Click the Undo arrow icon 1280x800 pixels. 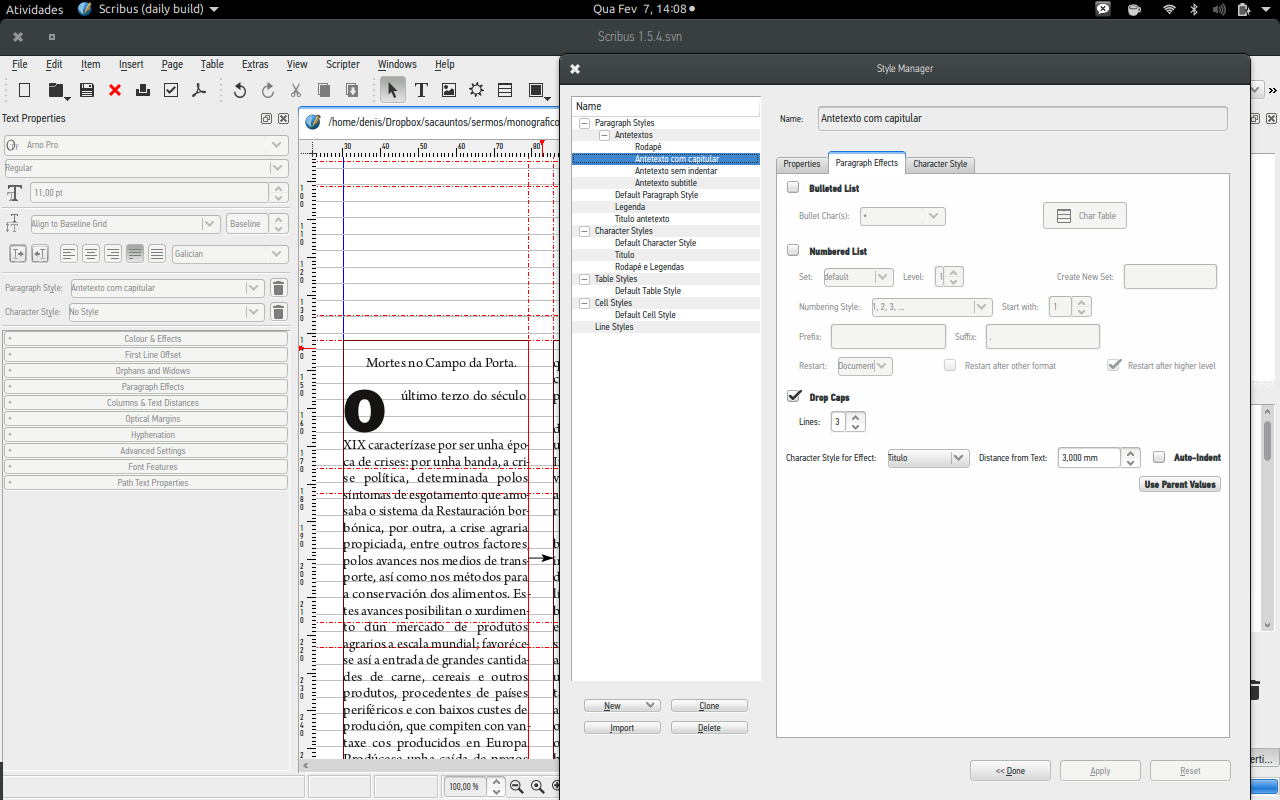240,90
